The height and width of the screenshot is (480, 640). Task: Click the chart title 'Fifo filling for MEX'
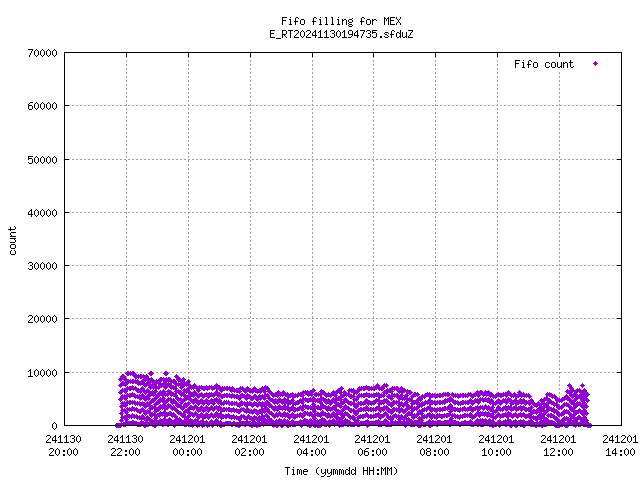[x=341, y=21]
